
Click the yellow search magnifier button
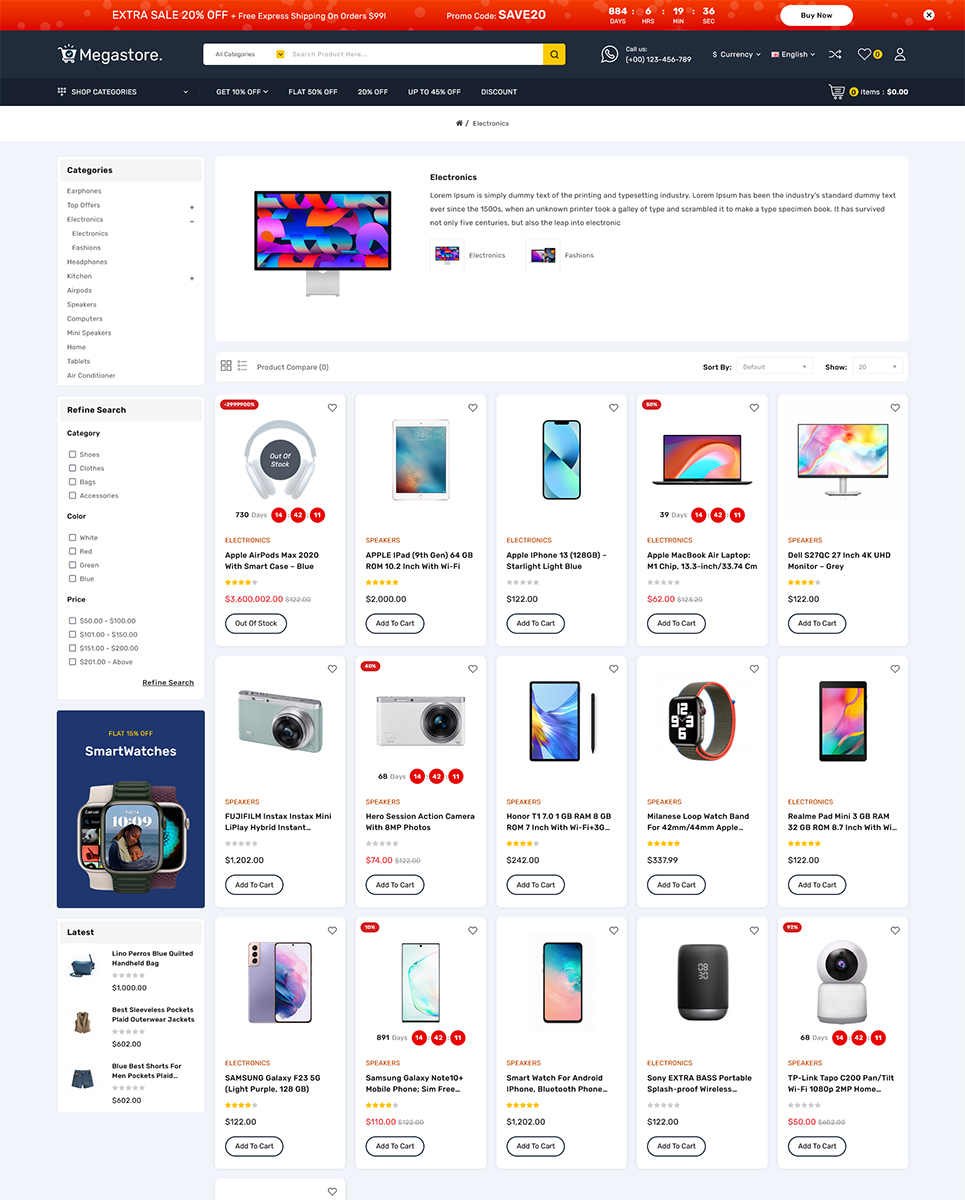(554, 54)
